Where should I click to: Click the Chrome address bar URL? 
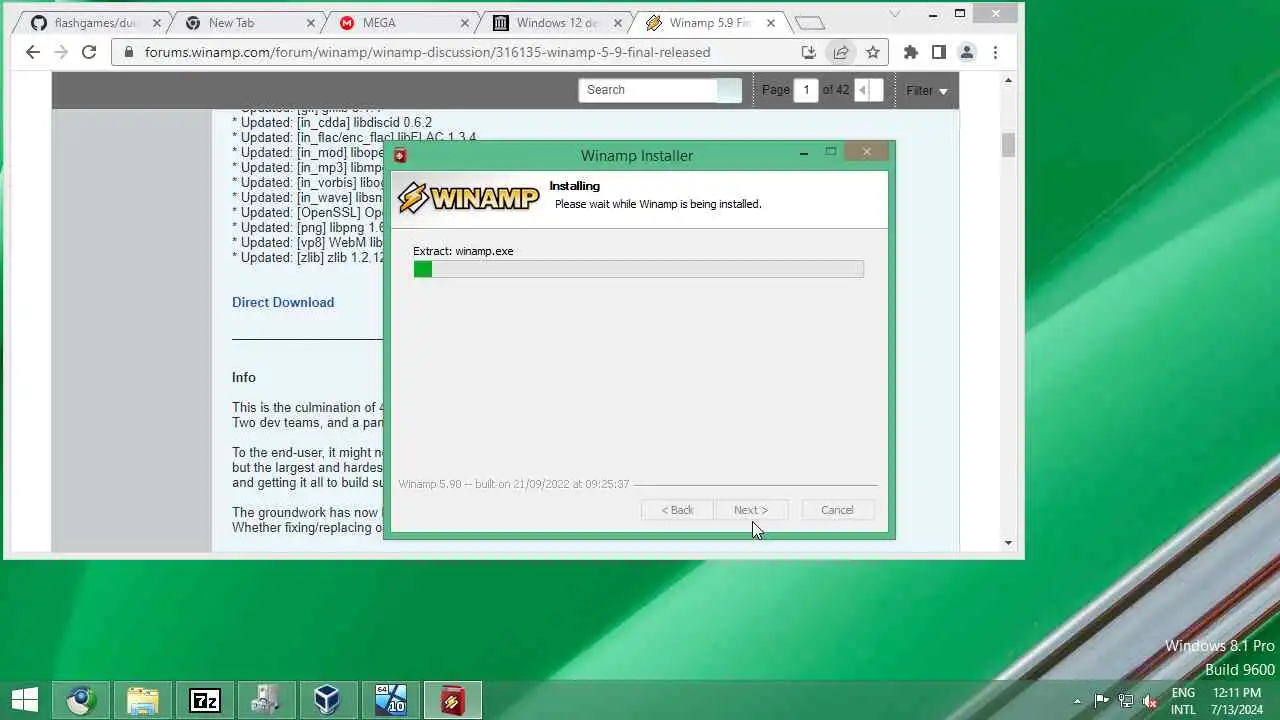click(x=427, y=52)
